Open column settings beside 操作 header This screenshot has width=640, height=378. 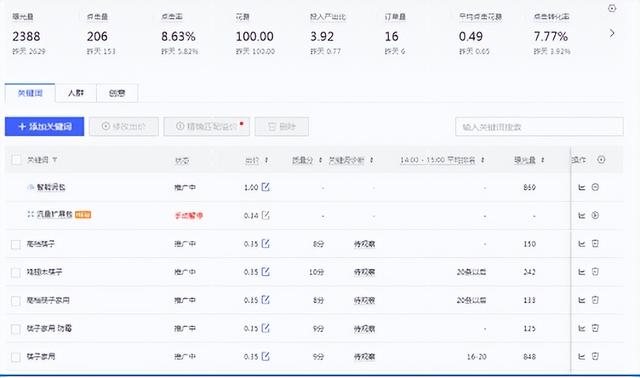coord(601,160)
